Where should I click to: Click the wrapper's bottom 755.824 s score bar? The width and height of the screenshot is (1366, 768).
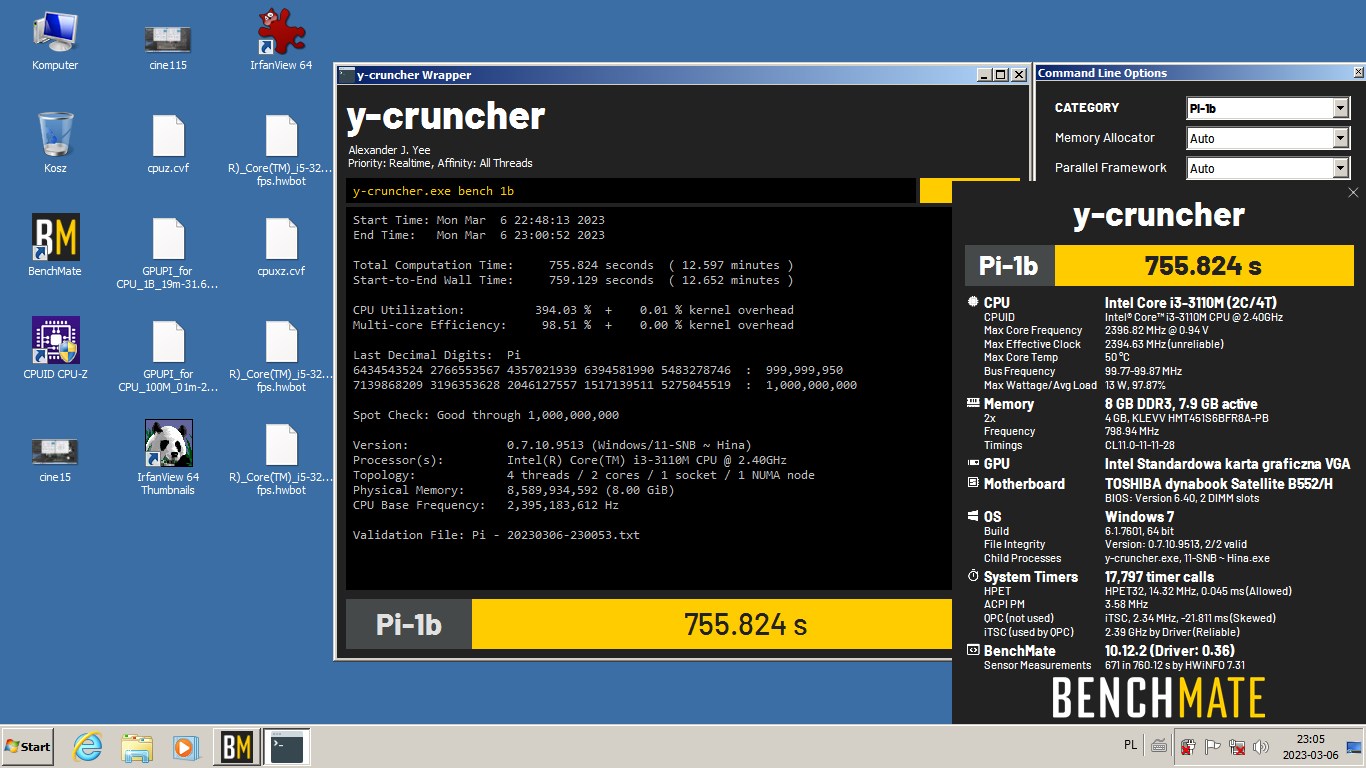coord(711,624)
